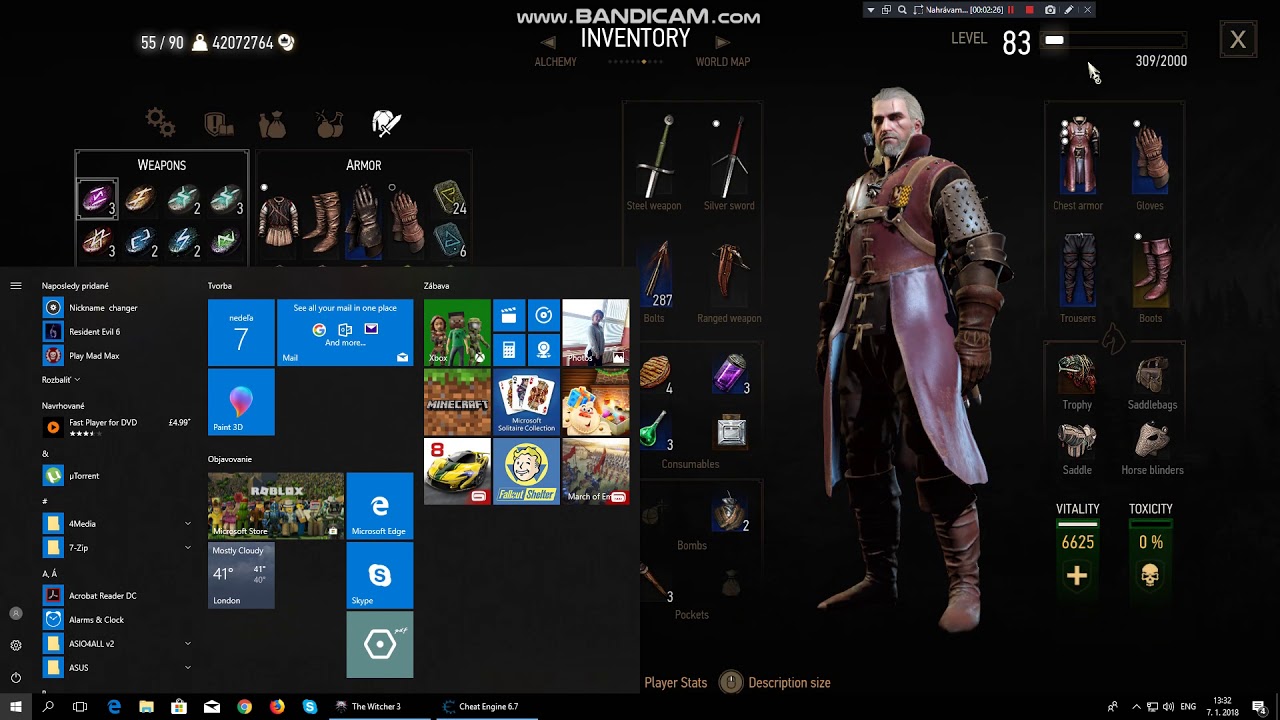Open the Paint 3D tile
1280x720 pixels.
[x=241, y=402]
